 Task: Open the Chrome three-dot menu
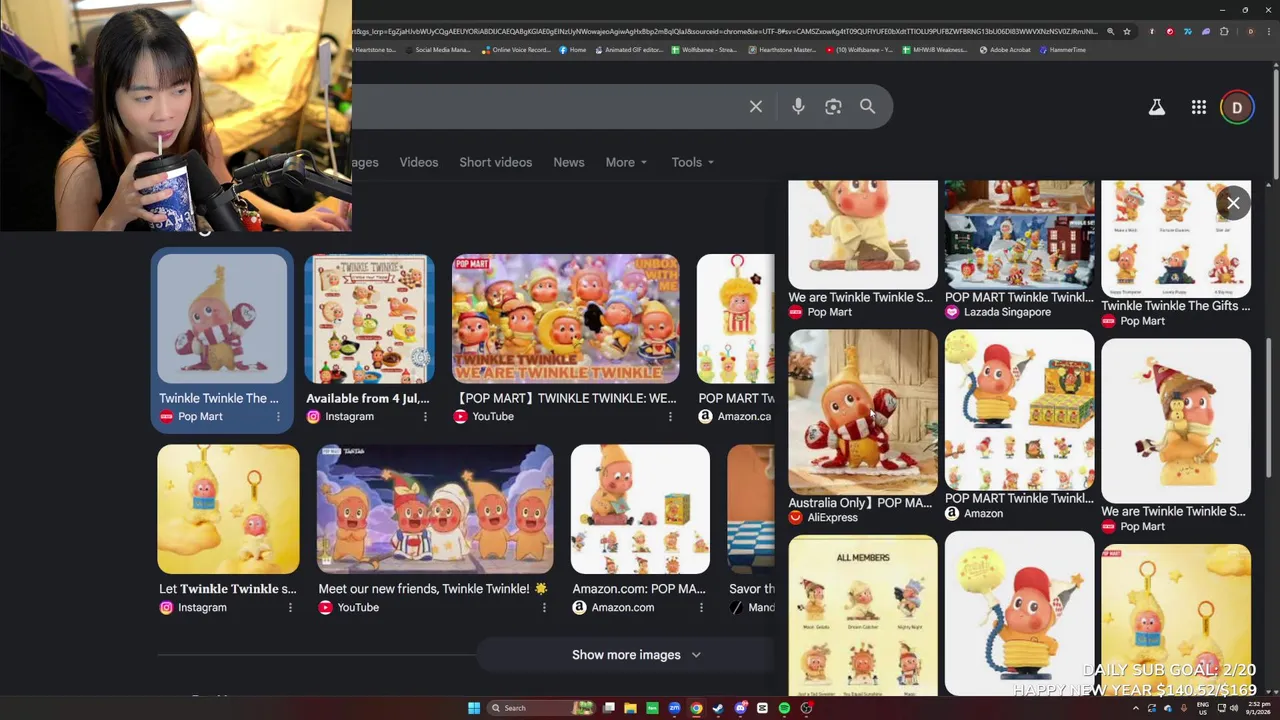click(1268, 31)
